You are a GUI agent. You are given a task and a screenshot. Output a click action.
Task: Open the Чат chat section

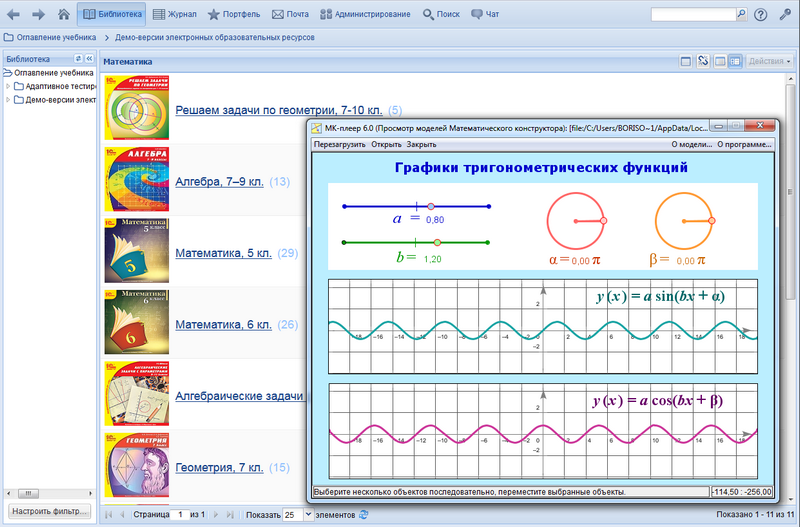(x=484, y=15)
